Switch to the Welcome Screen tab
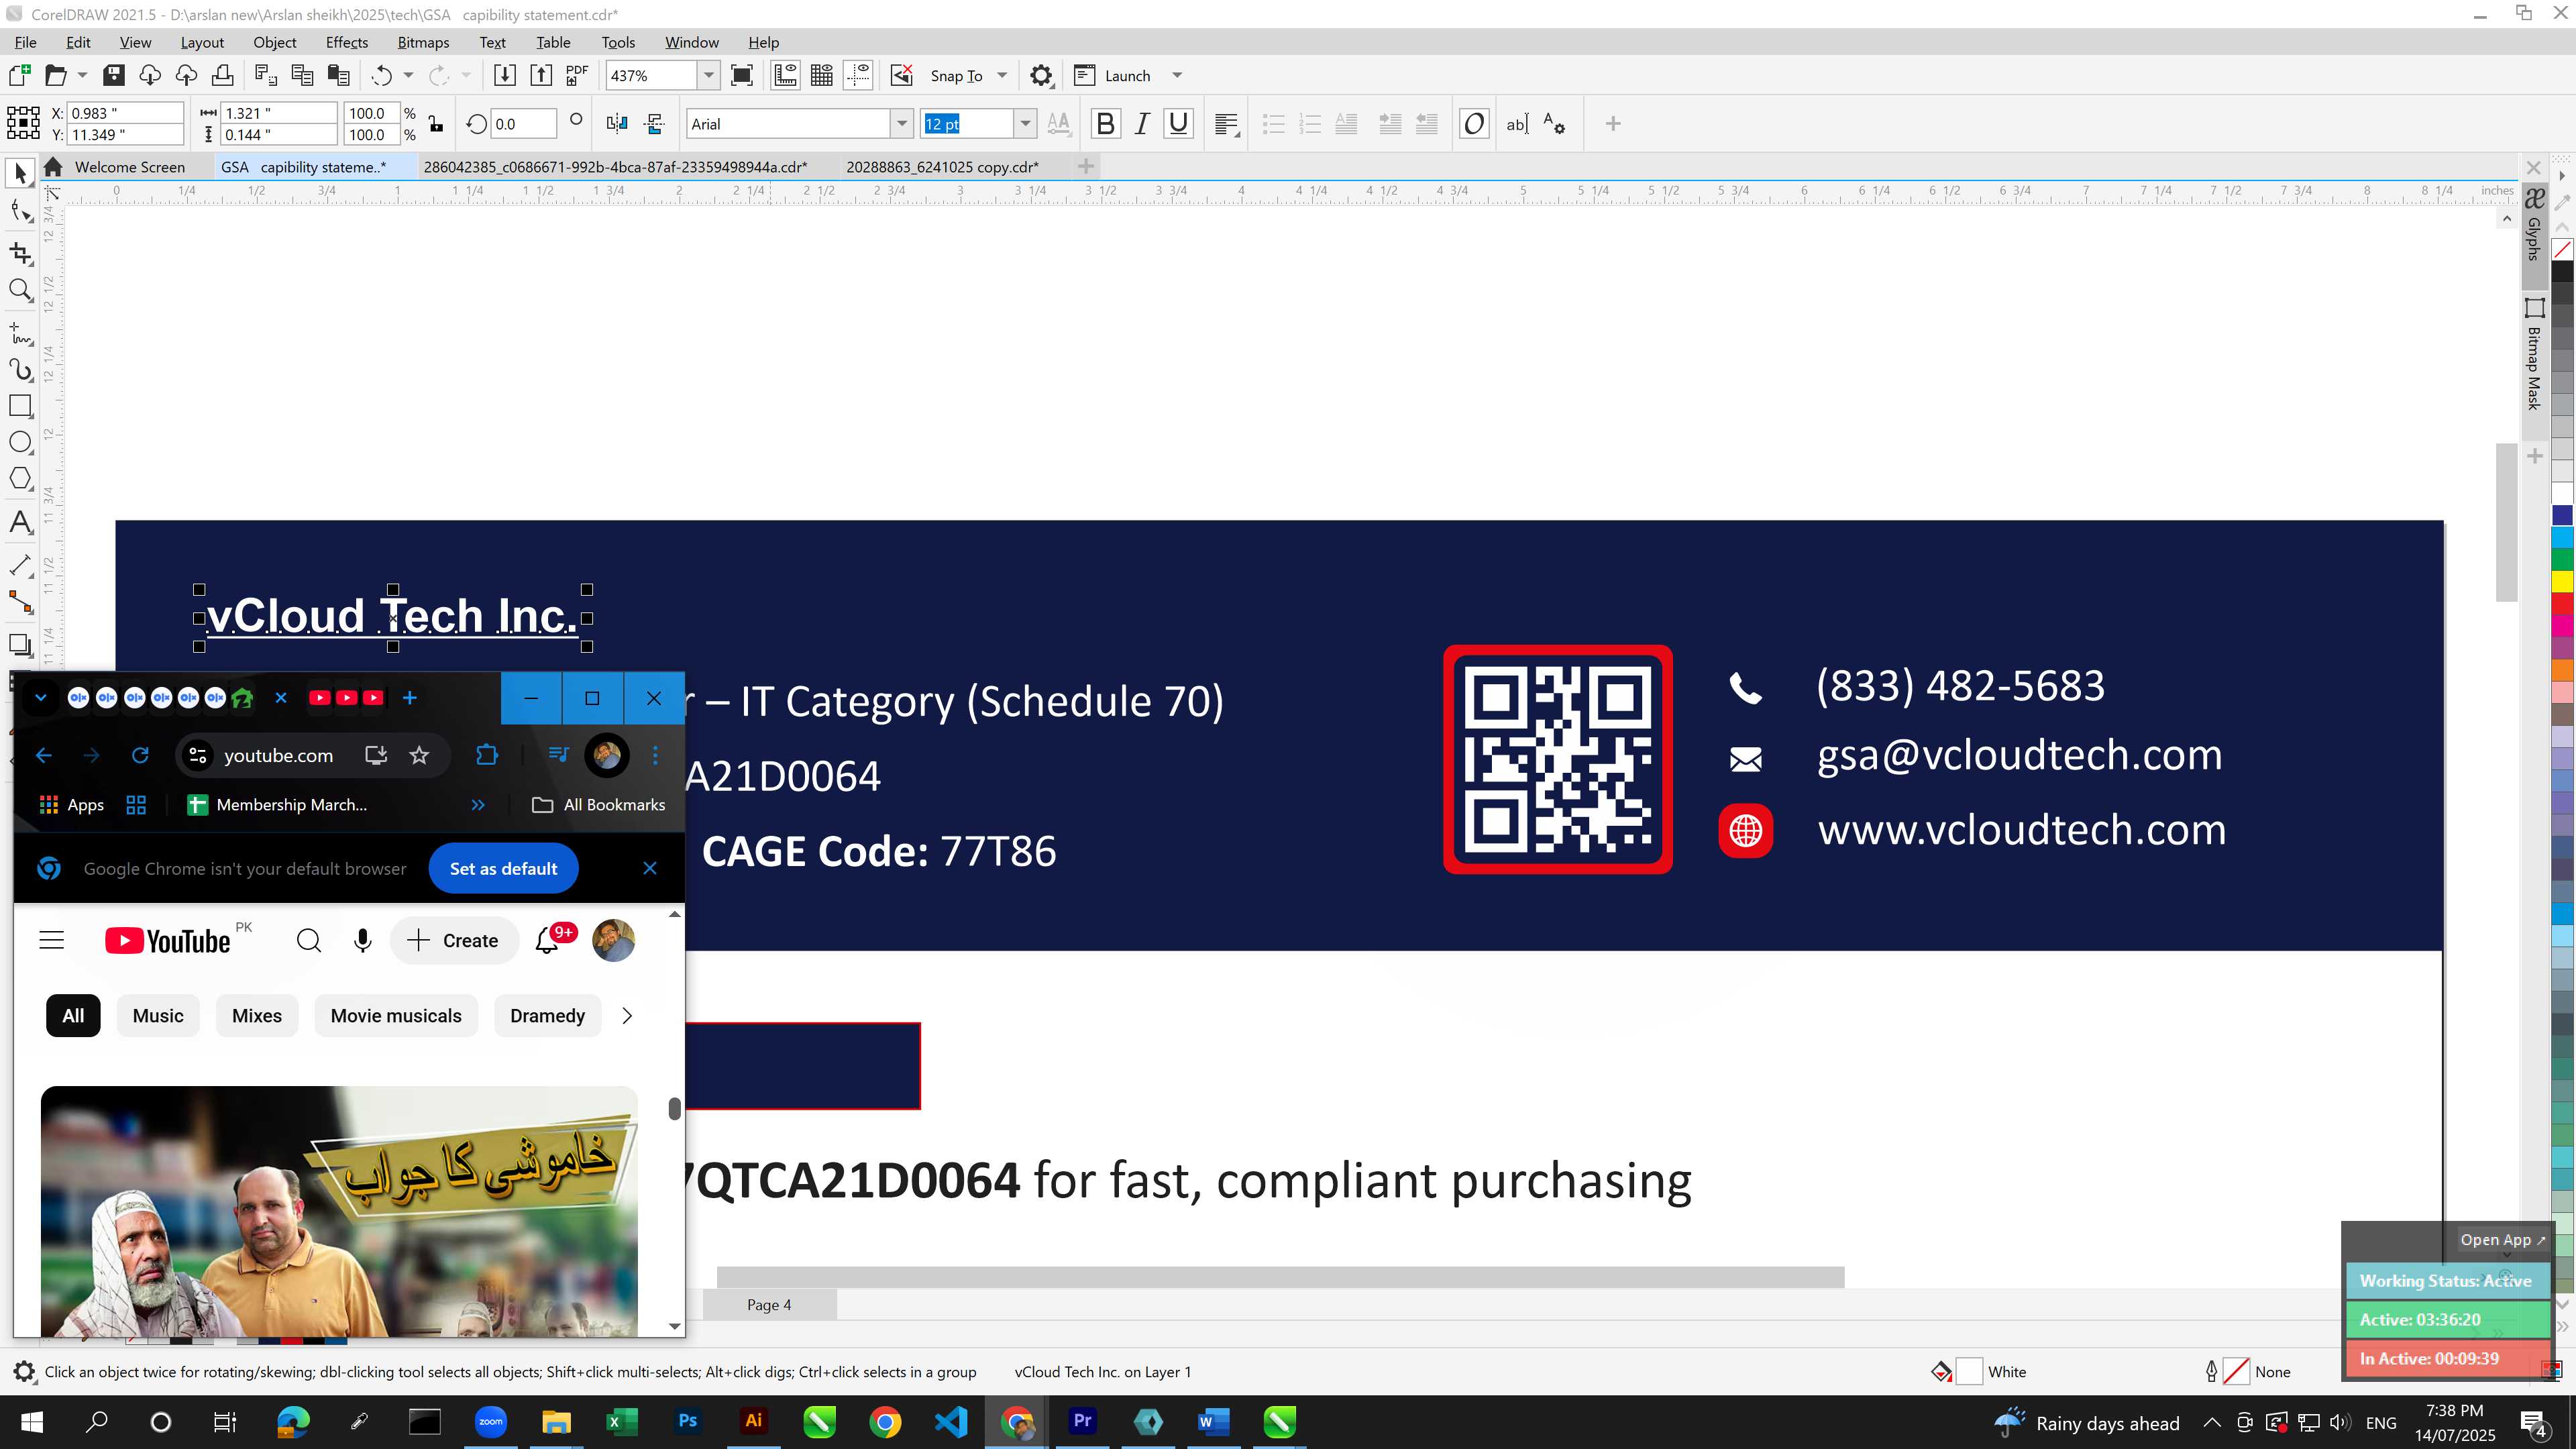Image resolution: width=2576 pixels, height=1449 pixels. (x=129, y=167)
